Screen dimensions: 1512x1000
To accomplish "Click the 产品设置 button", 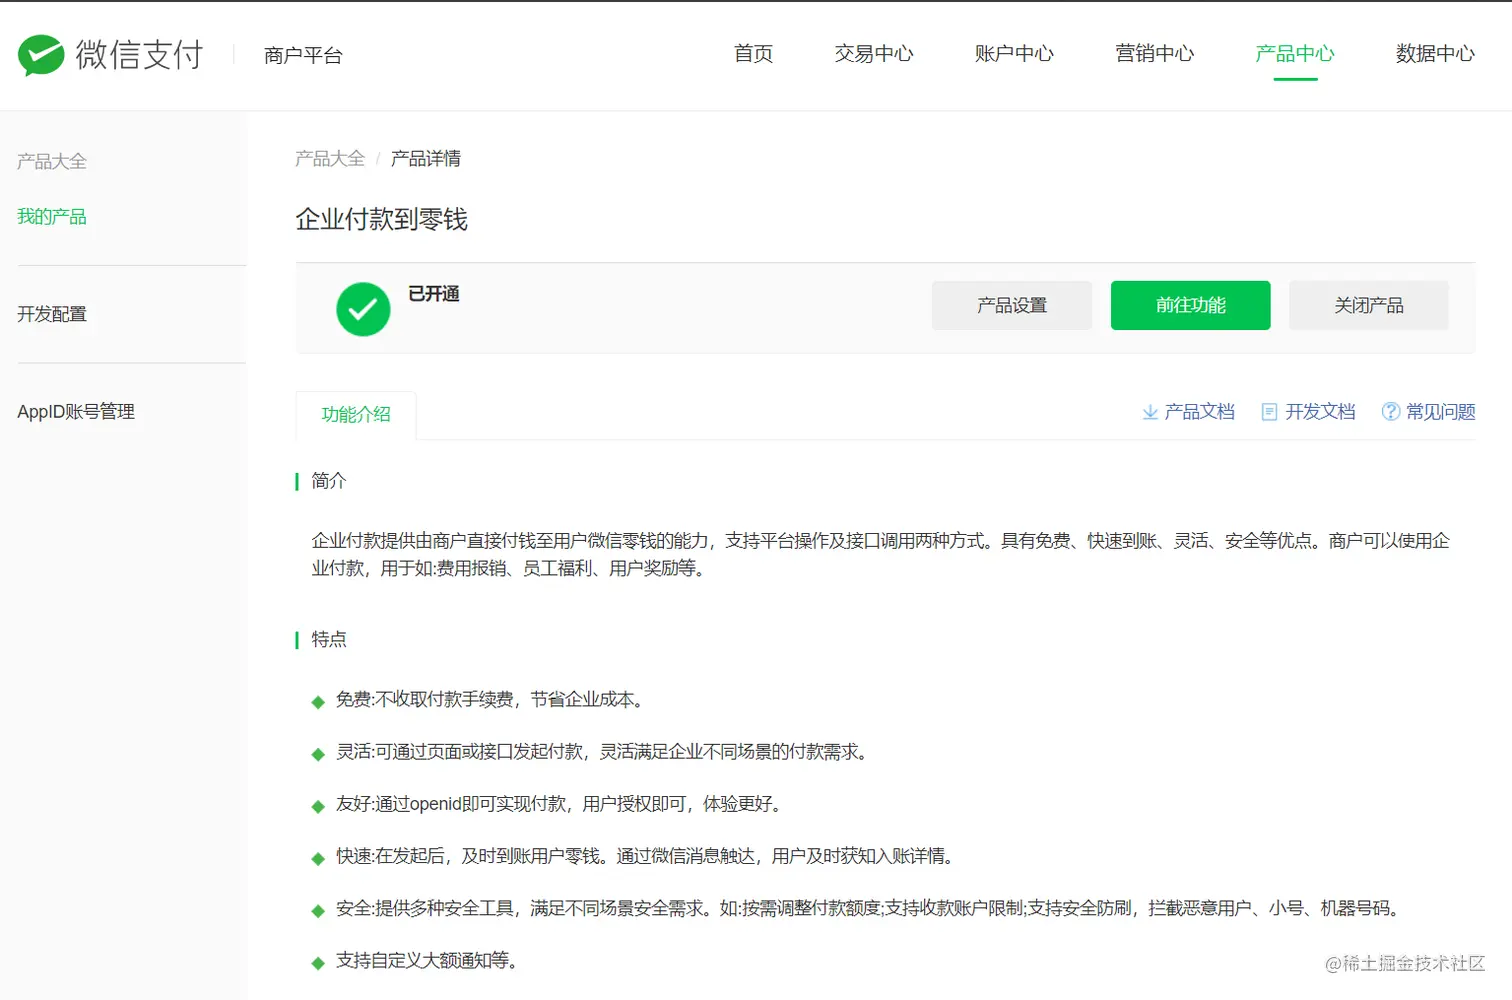I will (1012, 305).
